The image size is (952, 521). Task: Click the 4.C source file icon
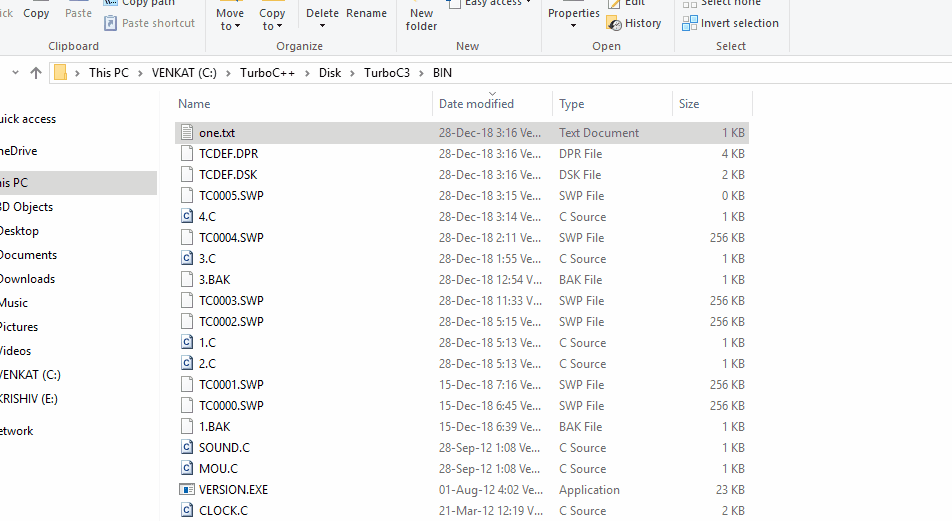pos(186,217)
